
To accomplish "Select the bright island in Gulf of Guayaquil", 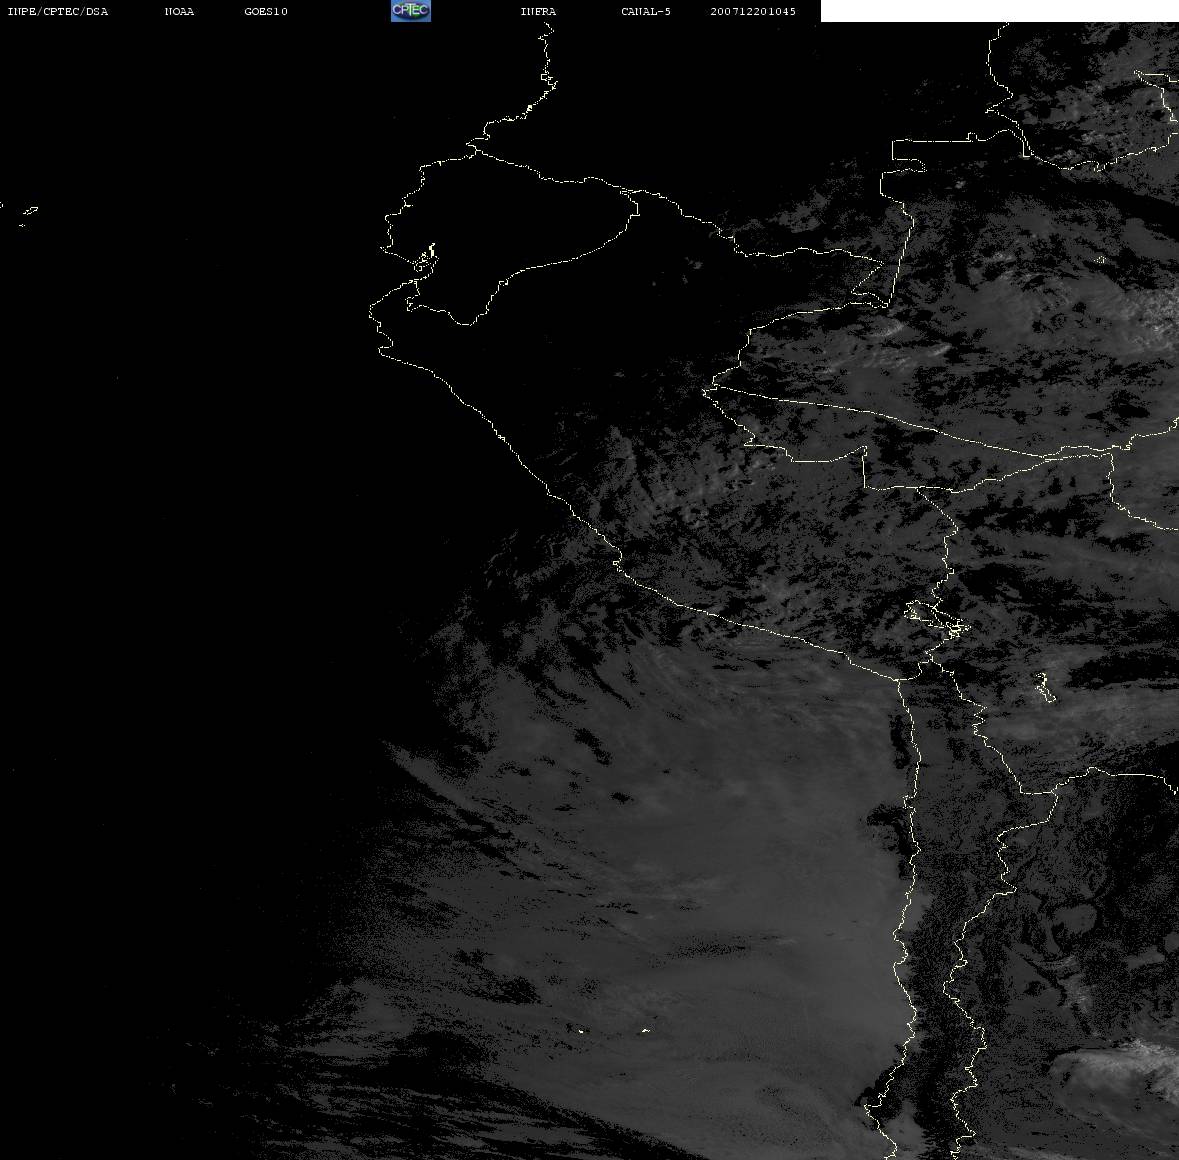I will [x=426, y=256].
